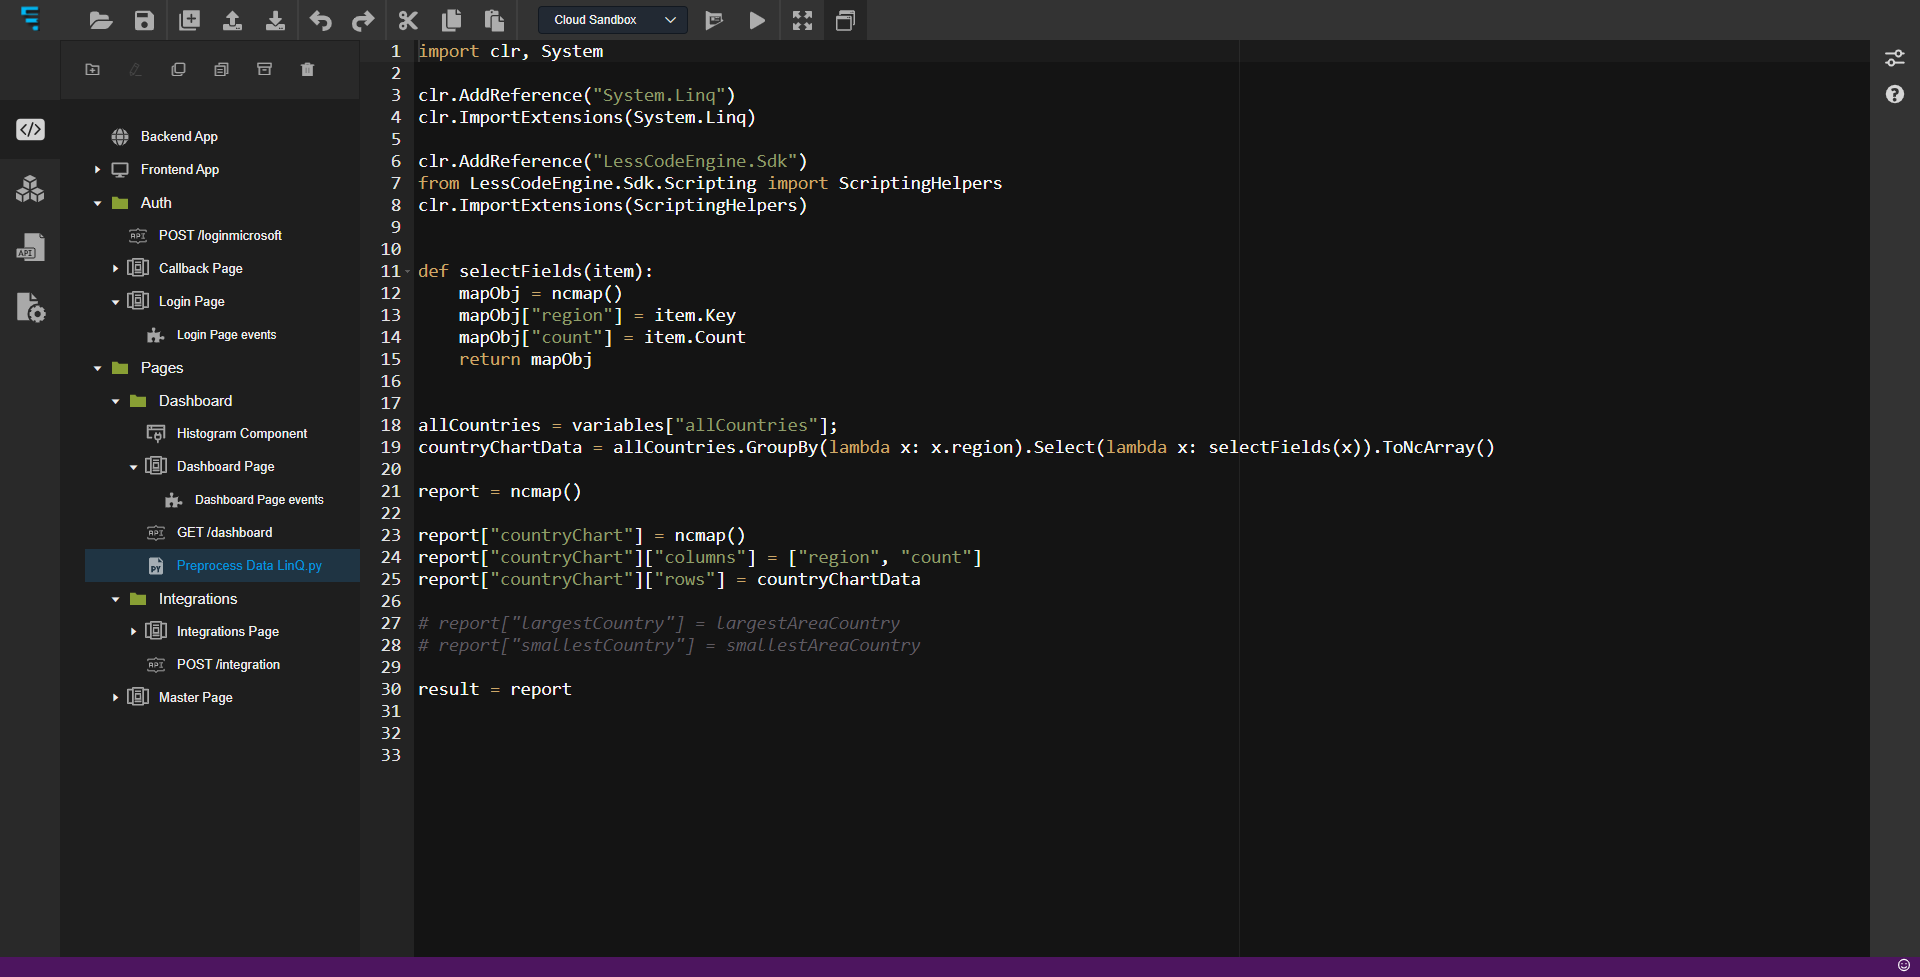The width and height of the screenshot is (1920, 977).
Task: Click the Redo arrow icon
Action: pyautogui.click(x=363, y=20)
